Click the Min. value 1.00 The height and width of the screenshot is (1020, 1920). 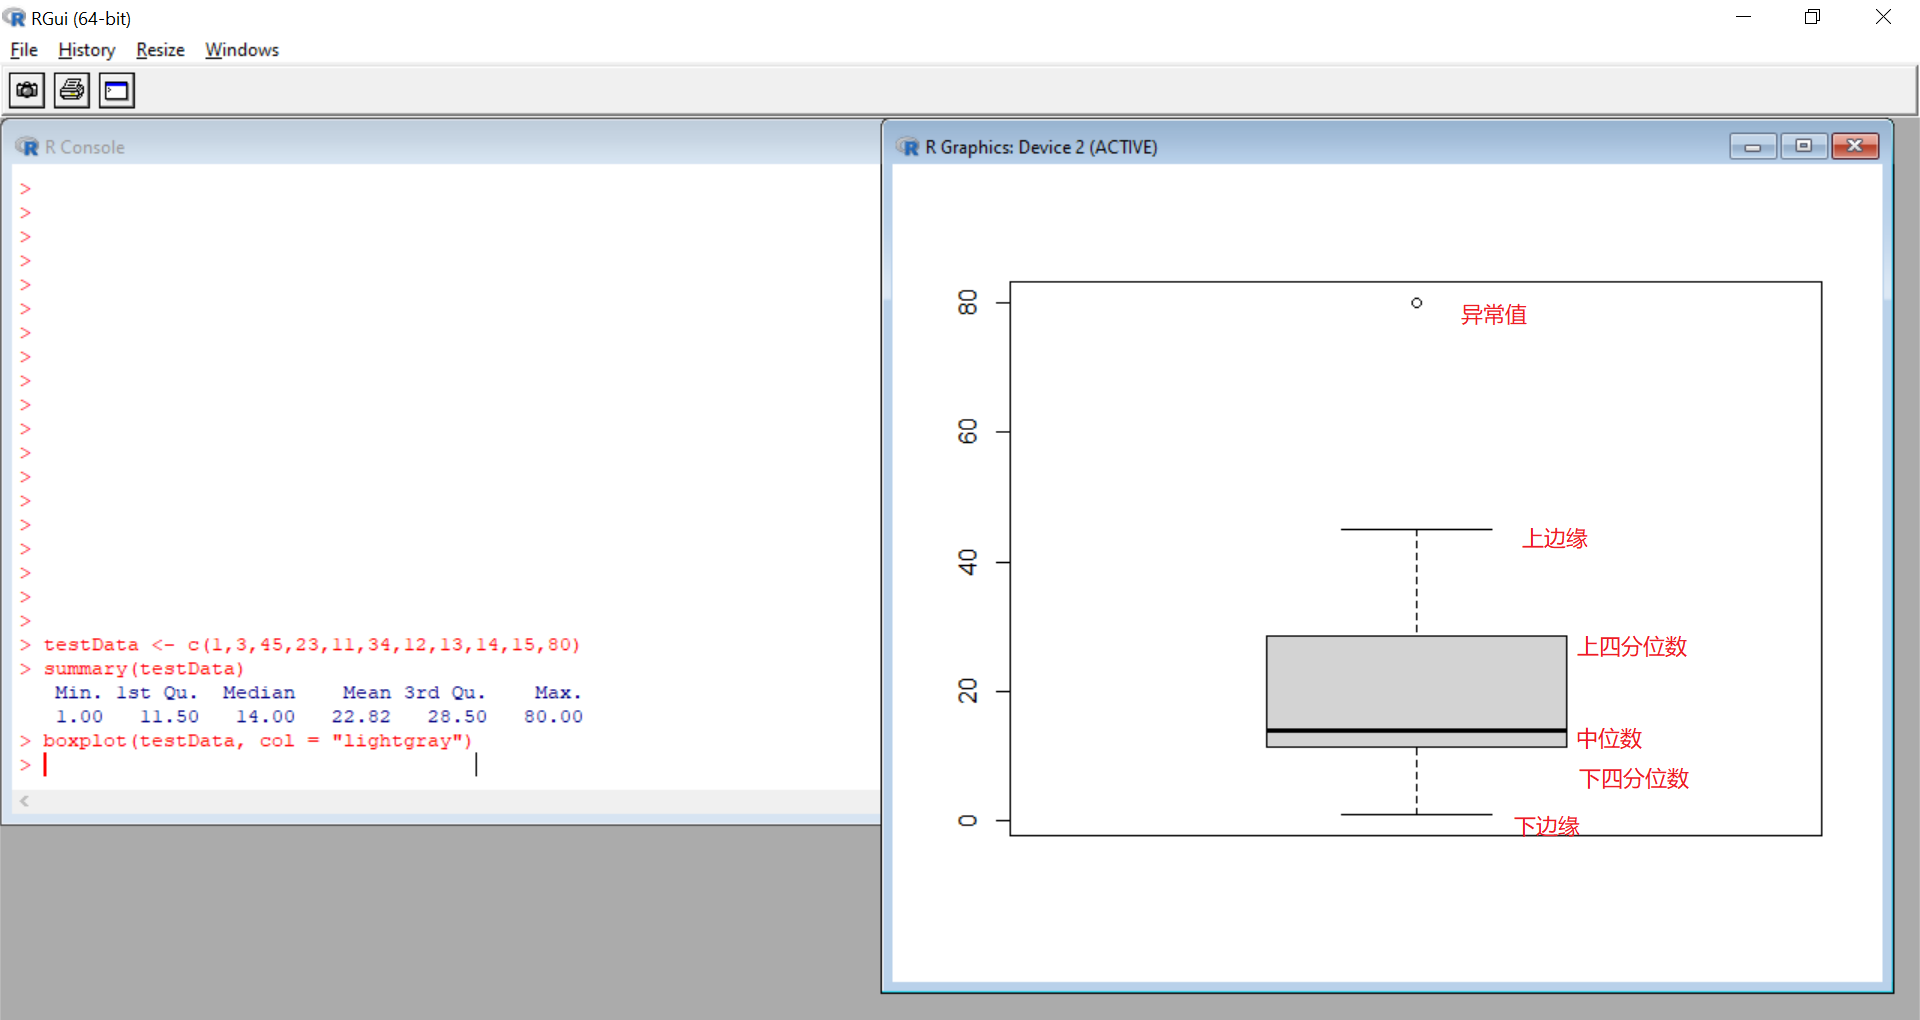(x=79, y=717)
